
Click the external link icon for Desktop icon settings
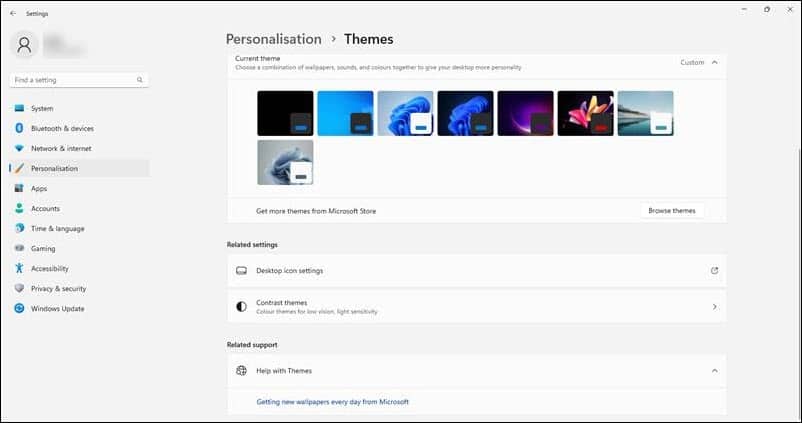[715, 271]
